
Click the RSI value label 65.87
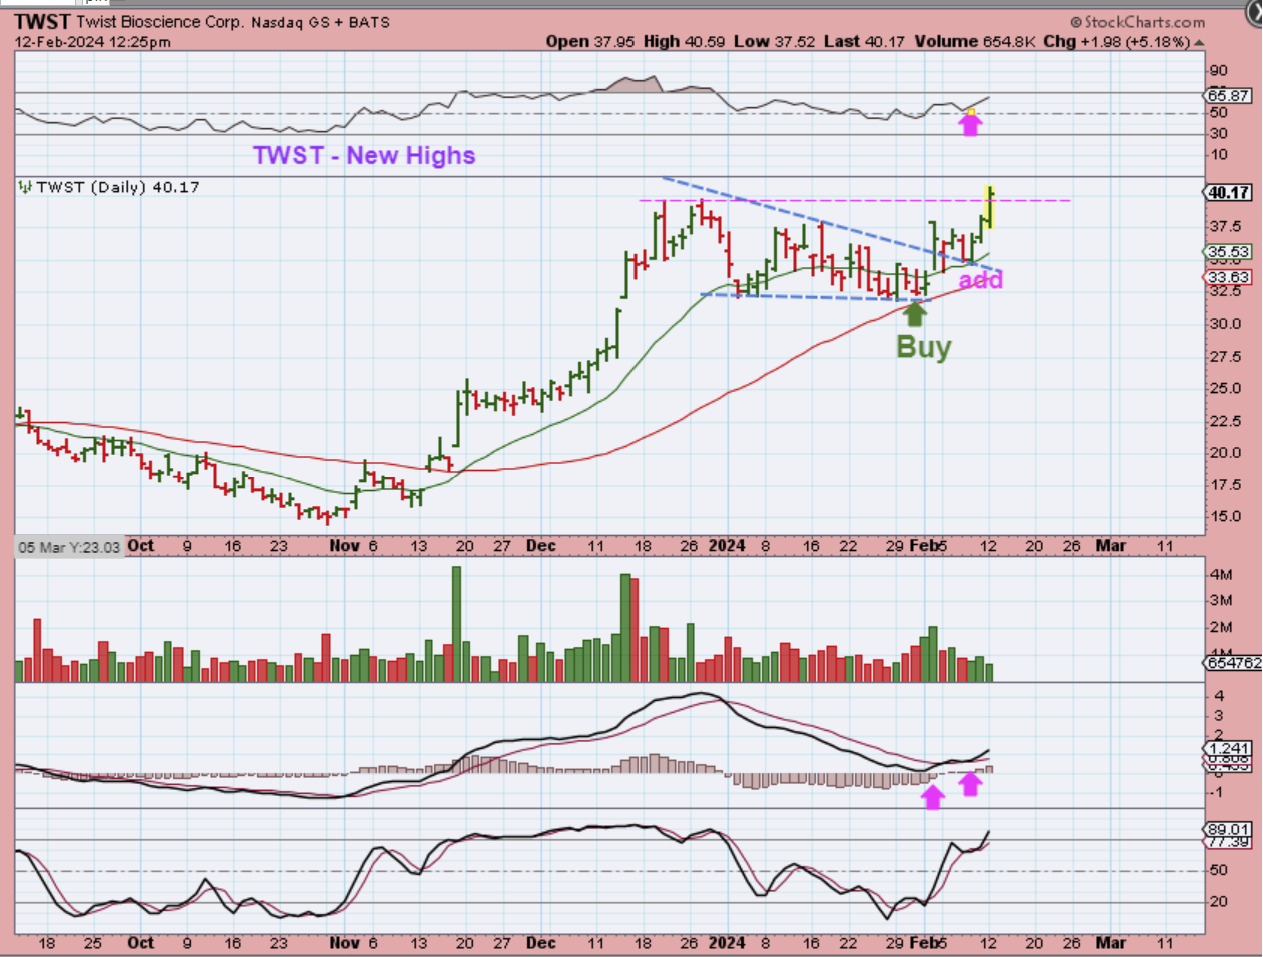[x=1228, y=96]
